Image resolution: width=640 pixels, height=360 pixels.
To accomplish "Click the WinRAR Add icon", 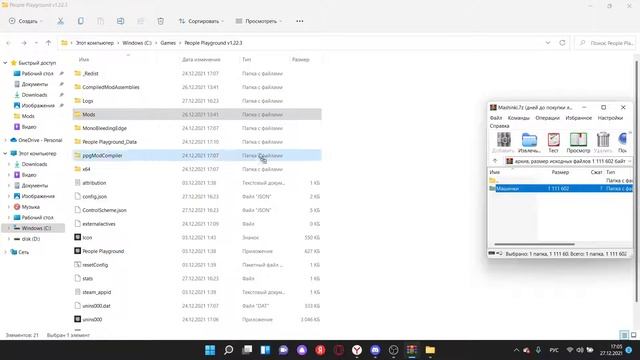I will tap(503, 142).
